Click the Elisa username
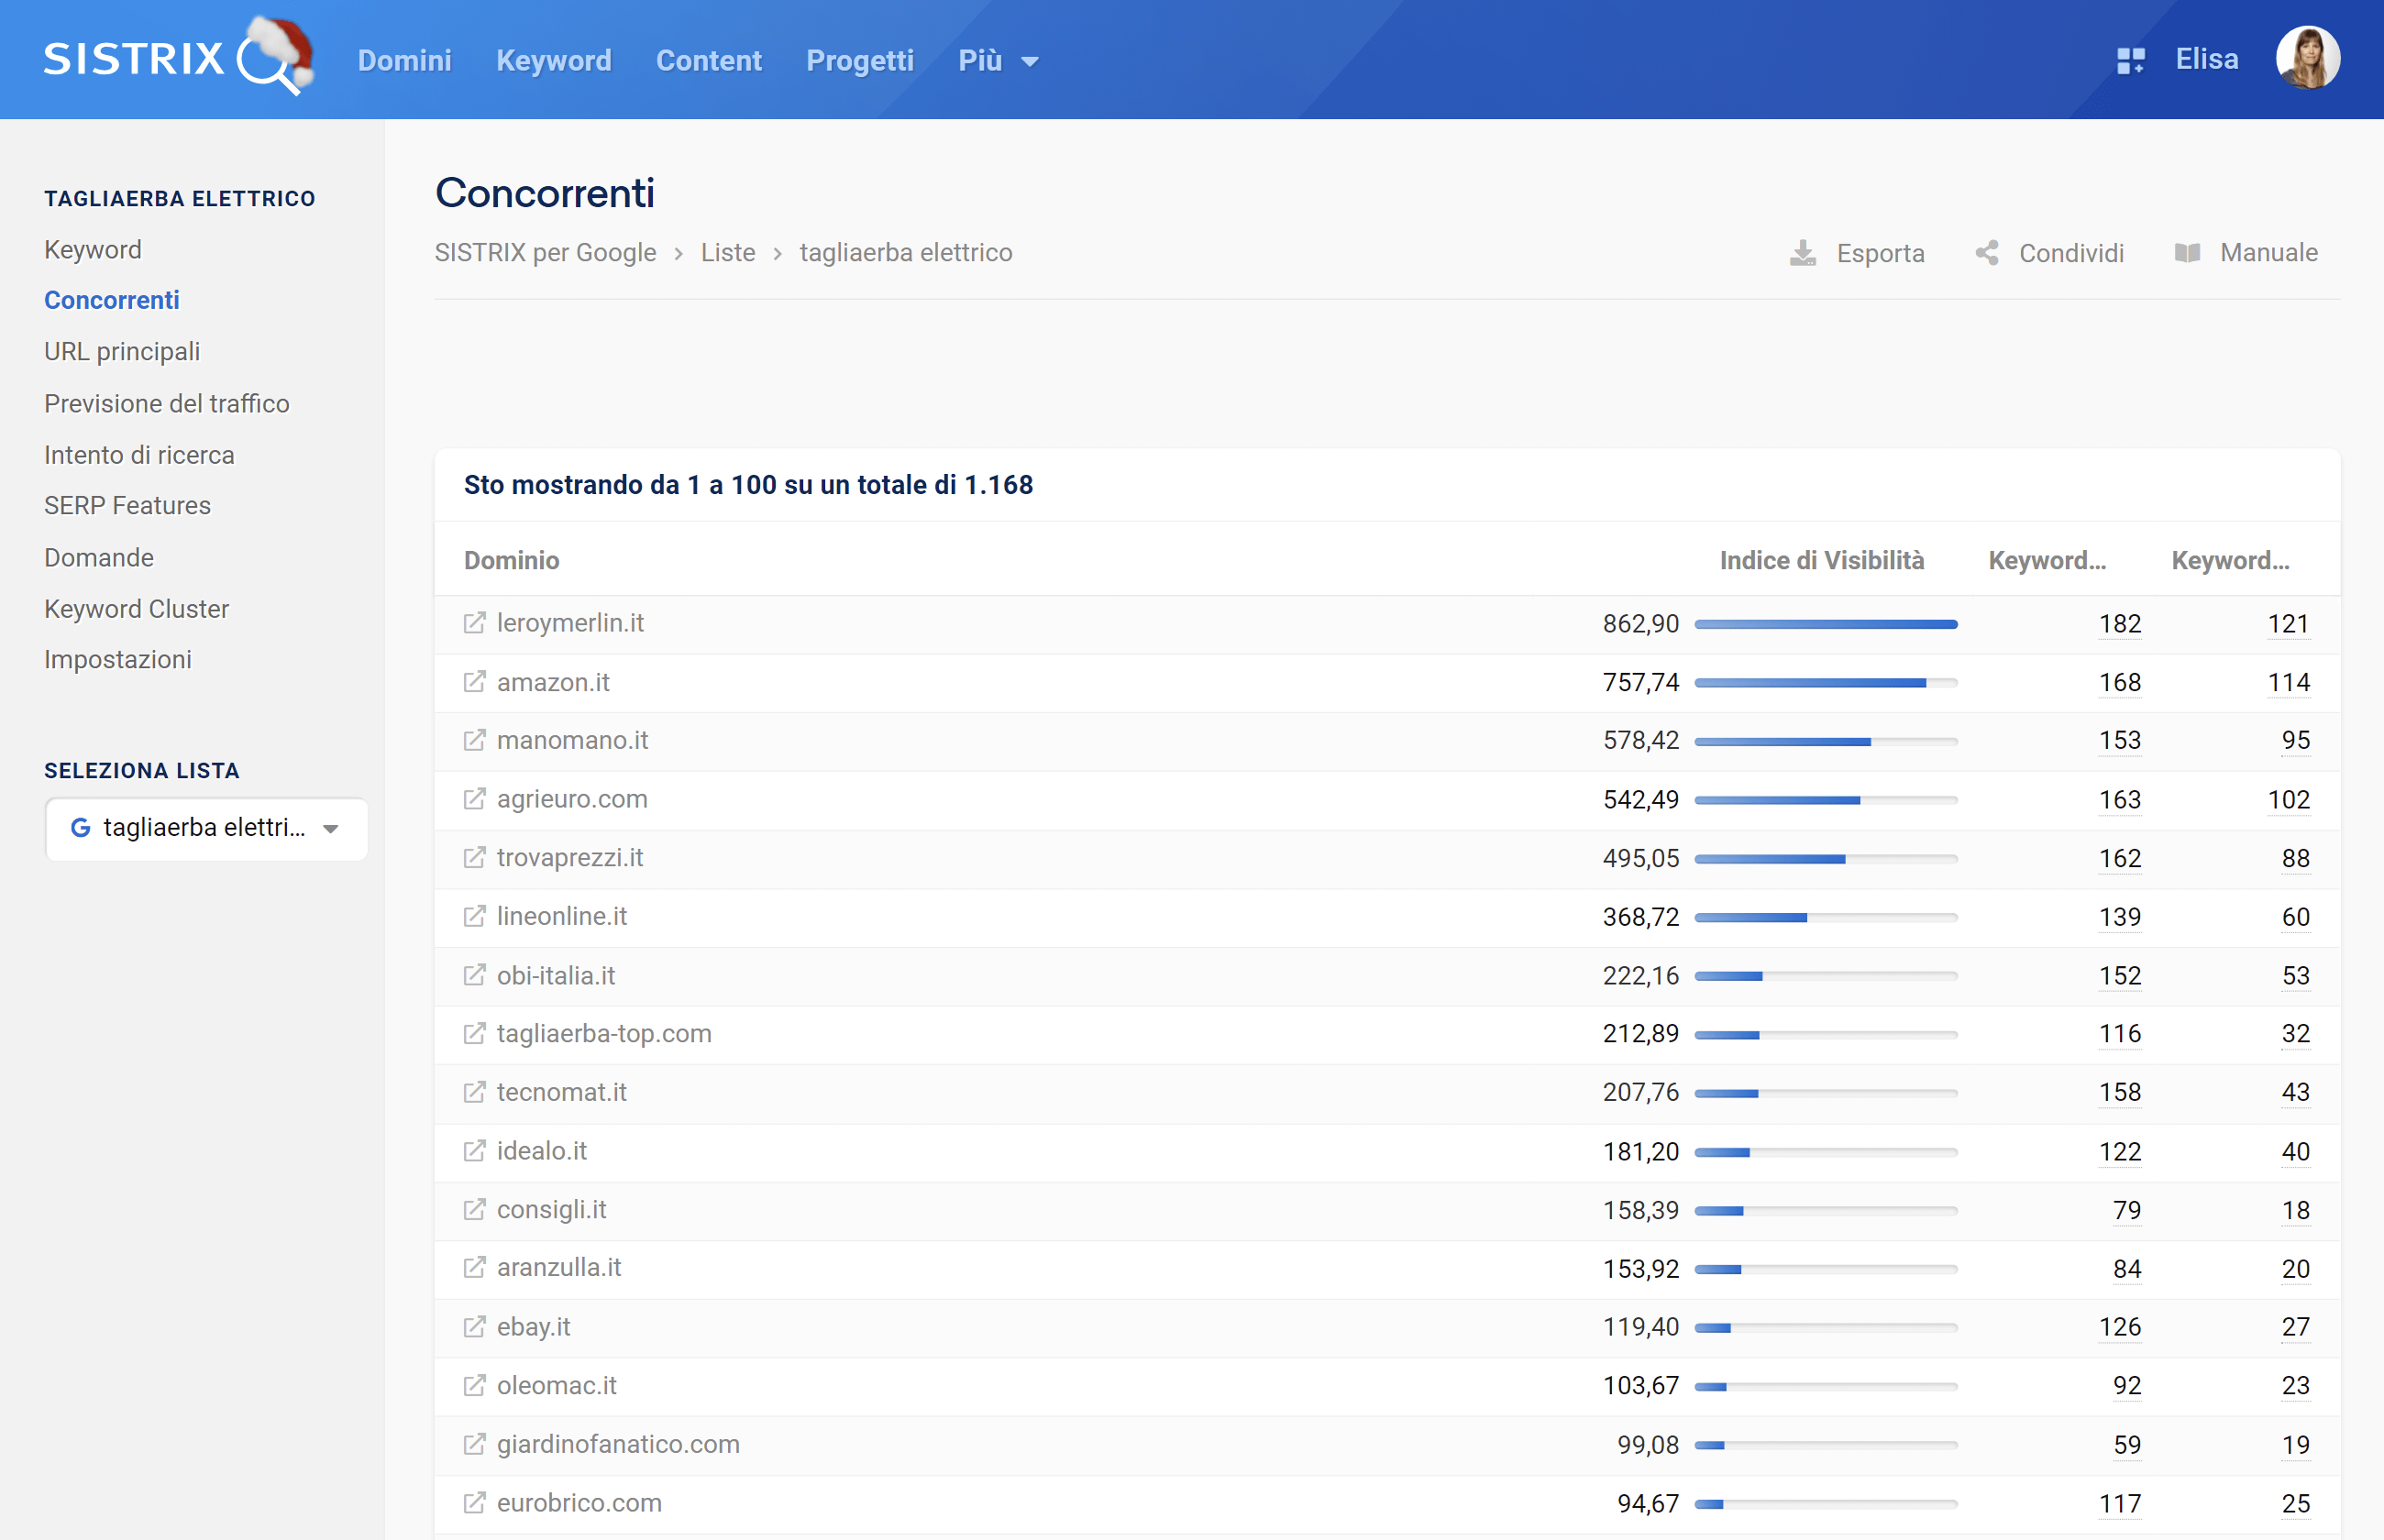The height and width of the screenshot is (1540, 2384). (2207, 60)
